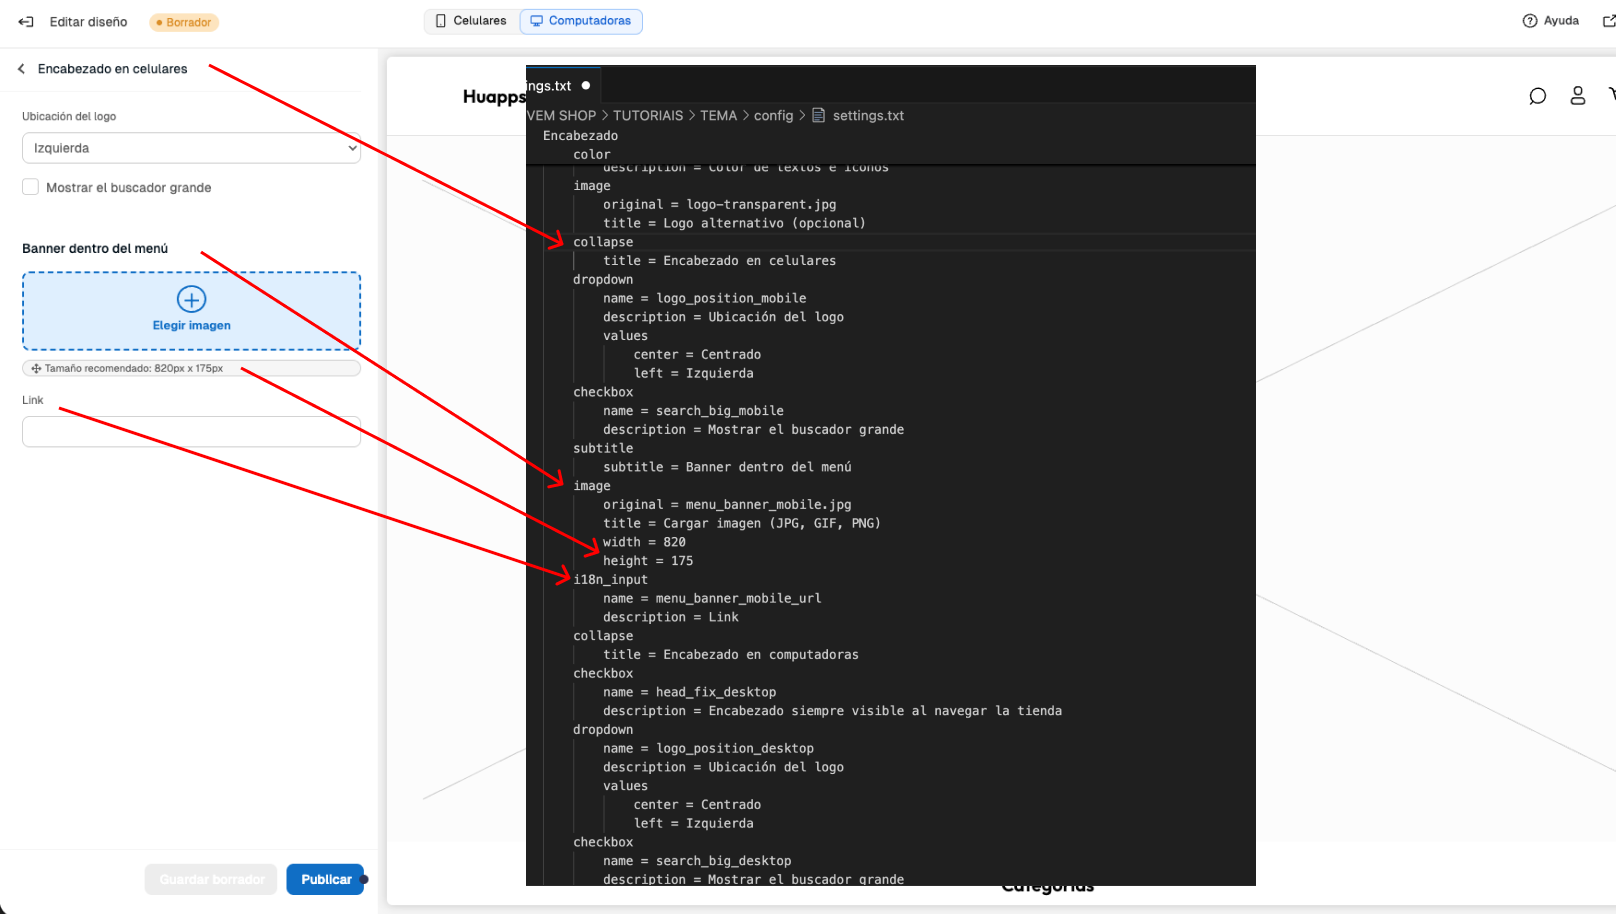The image size is (1616, 914).
Task: Click the file icon before settings.txt breadcrumb
Action: pyautogui.click(x=819, y=115)
